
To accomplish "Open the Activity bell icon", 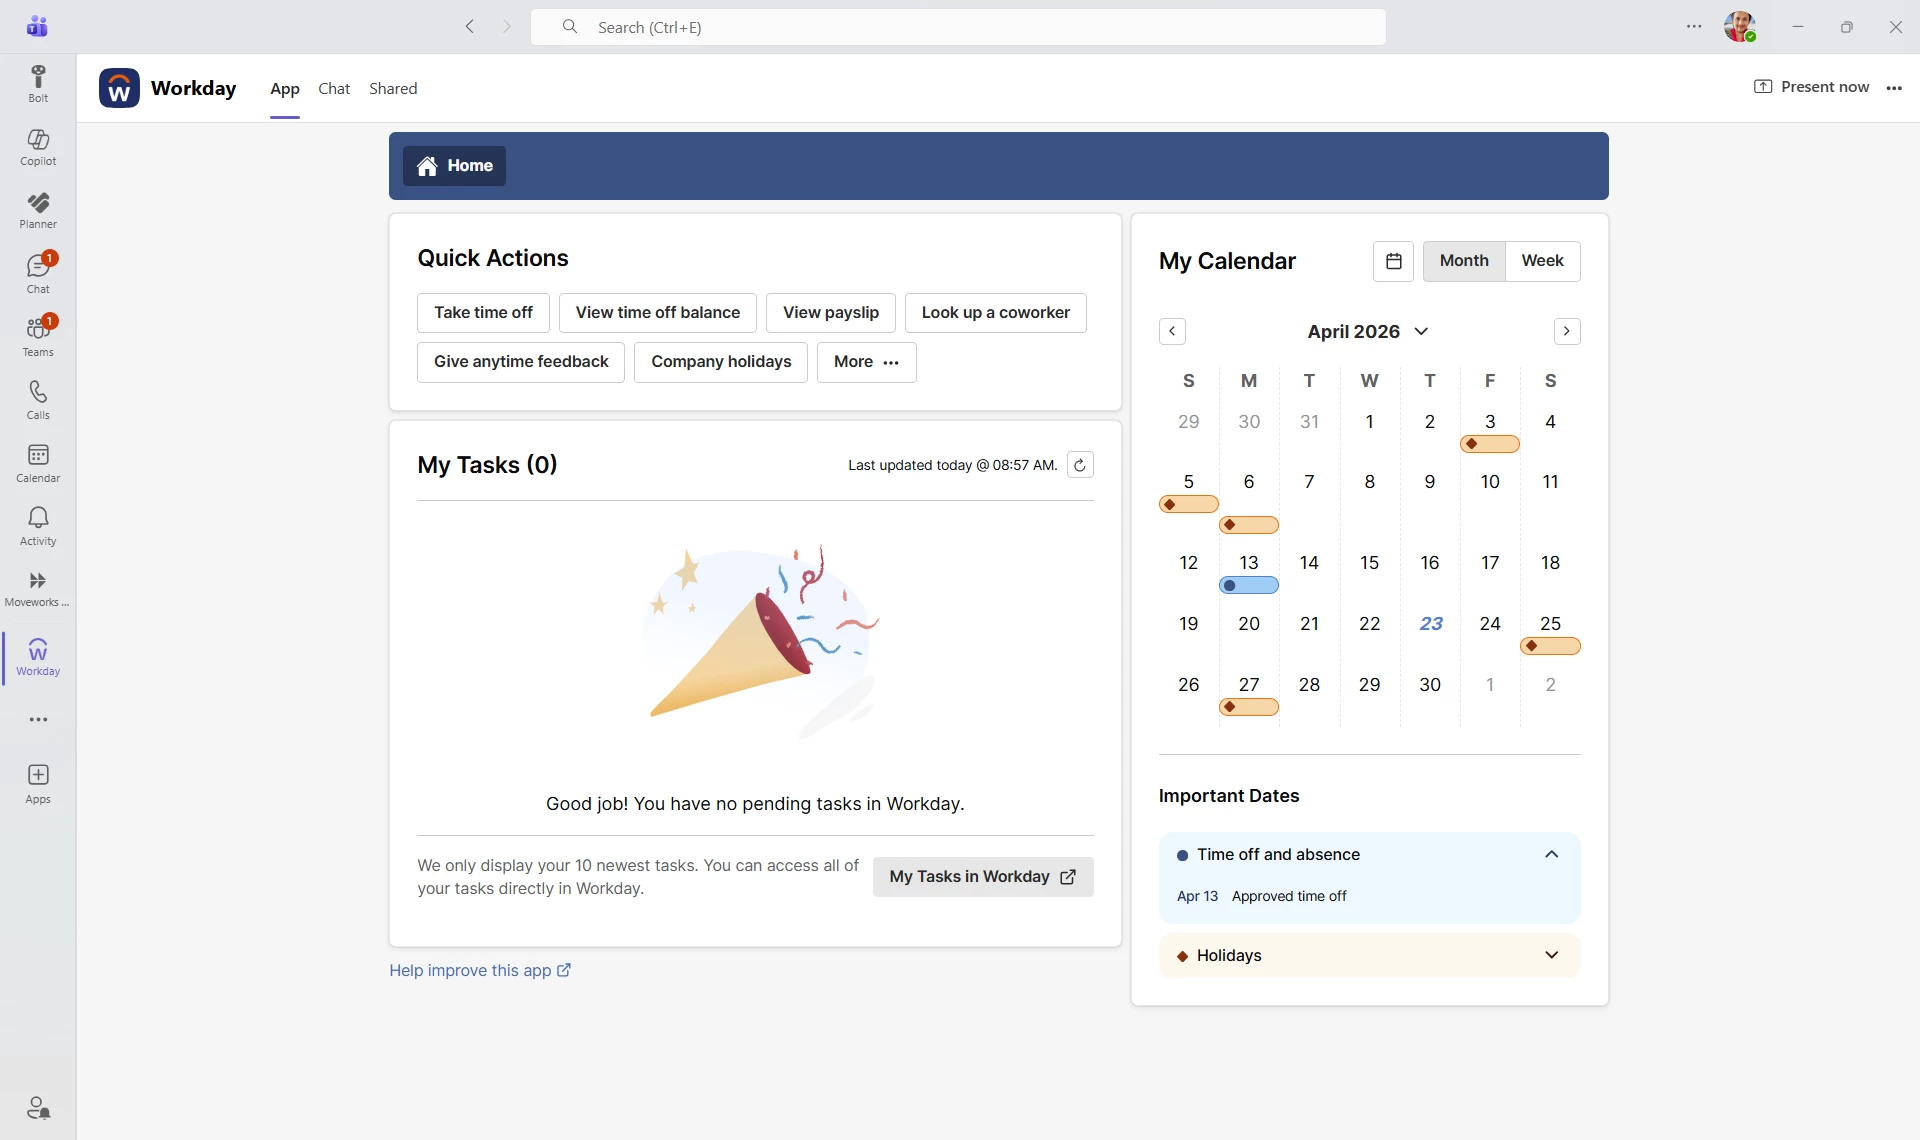I will click(38, 525).
